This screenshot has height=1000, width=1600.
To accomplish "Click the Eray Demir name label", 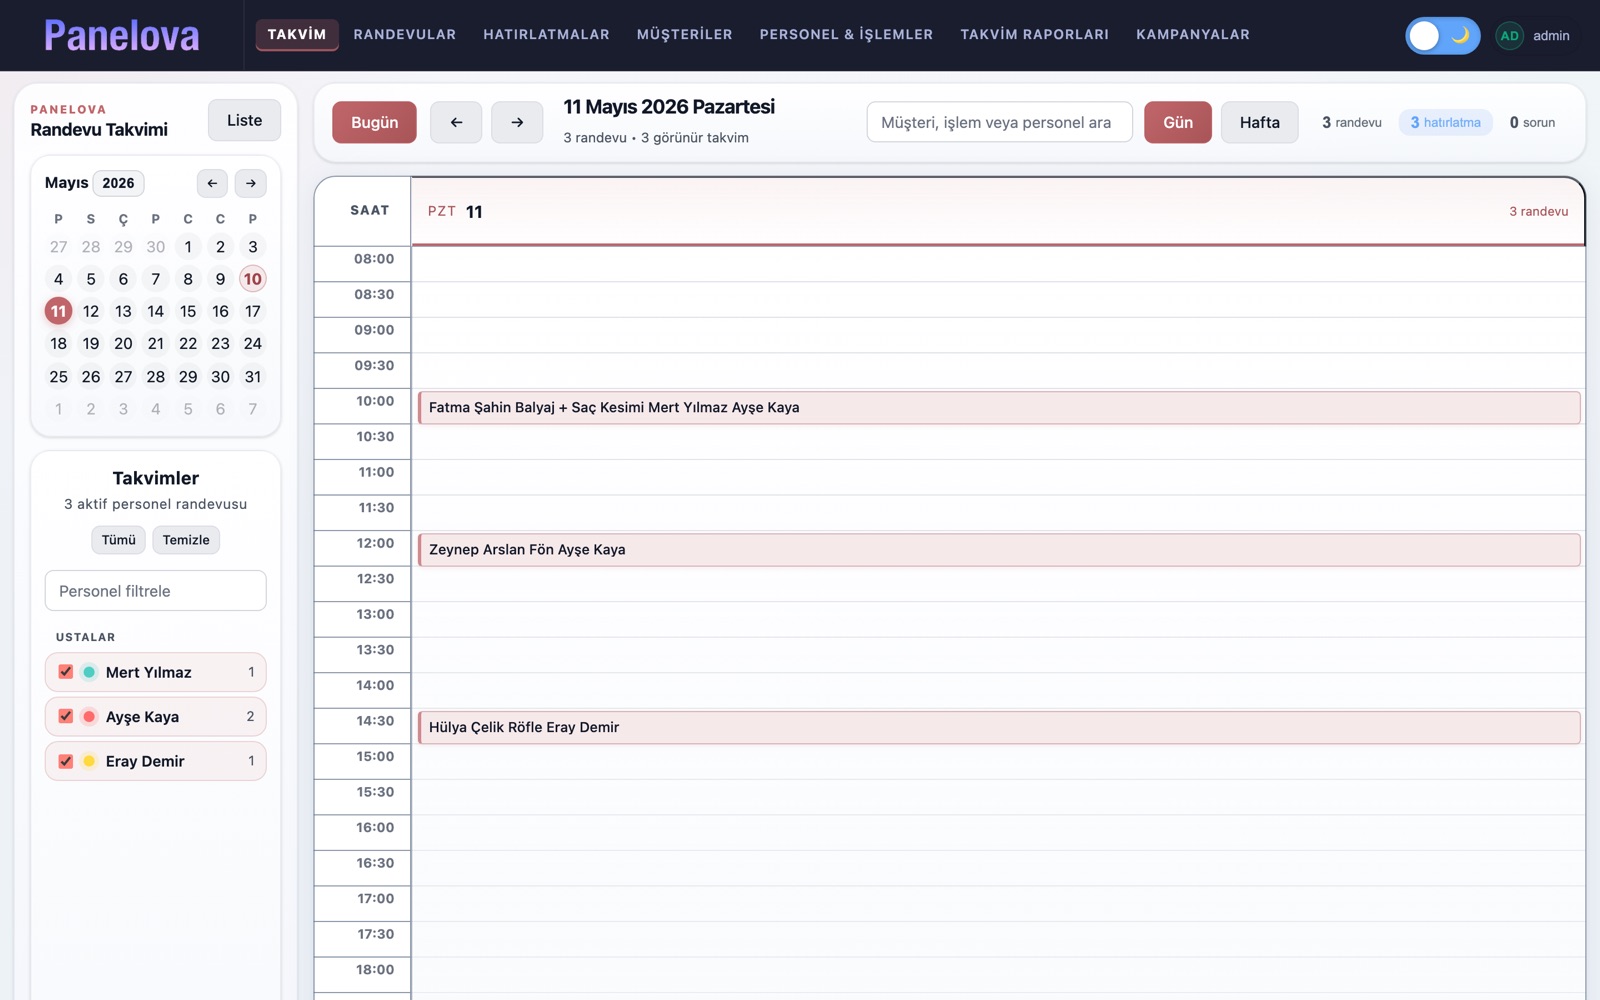I will tap(145, 761).
